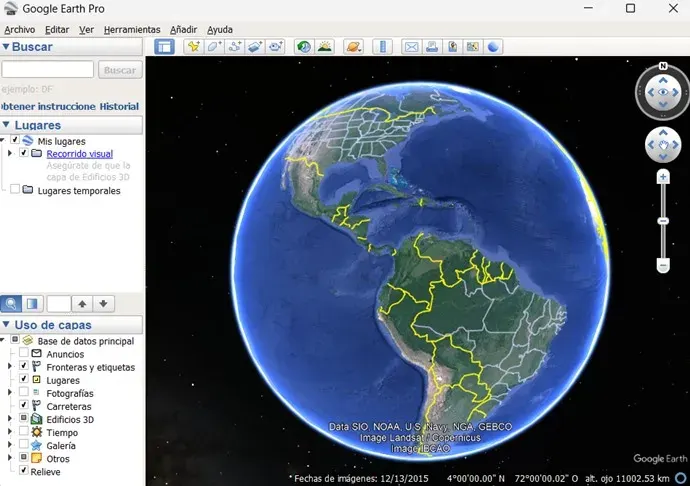Screen dimensions: 690x486
Task: Save the image toolbar icon
Action: (x=452, y=47)
